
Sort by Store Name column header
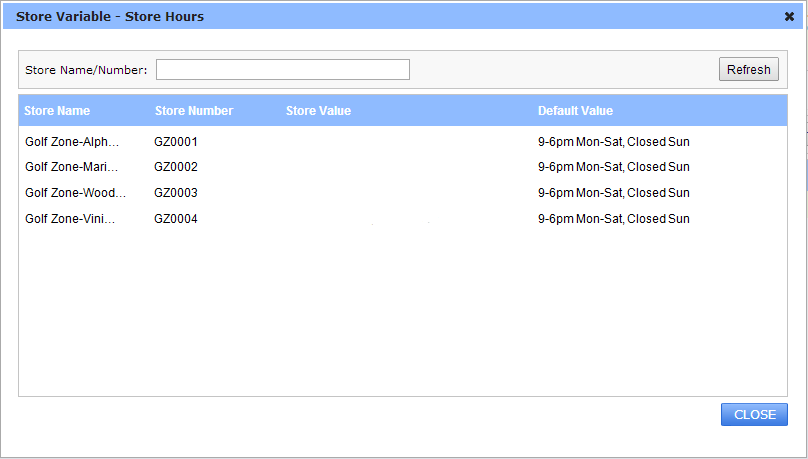pos(57,111)
